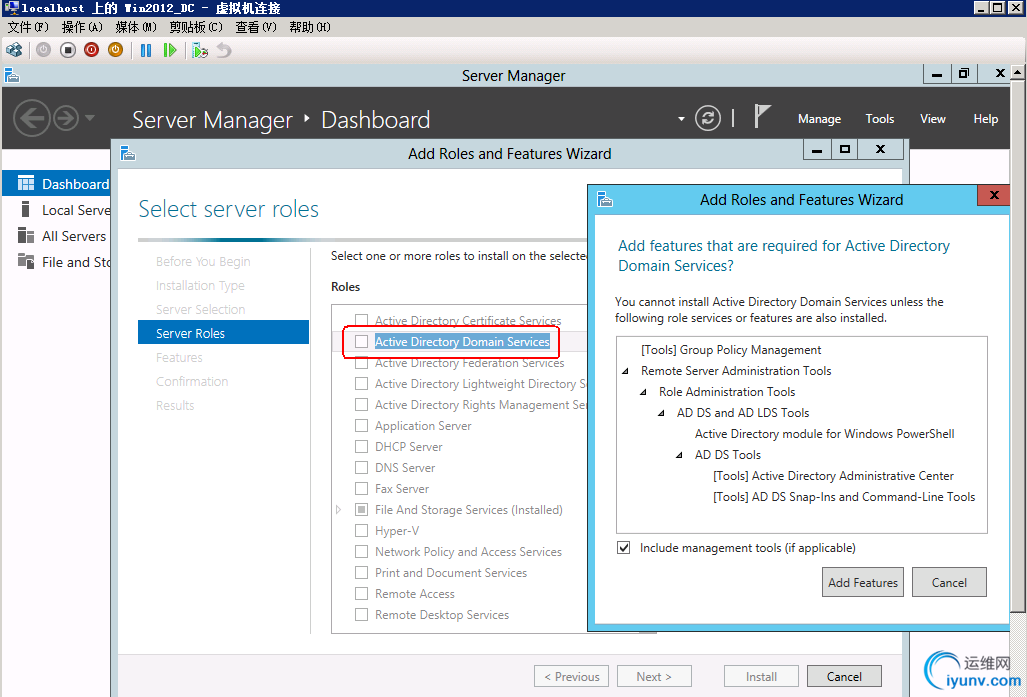
Task: Select '[Tools] Active Directory Administrative Center' row
Action: (x=833, y=476)
